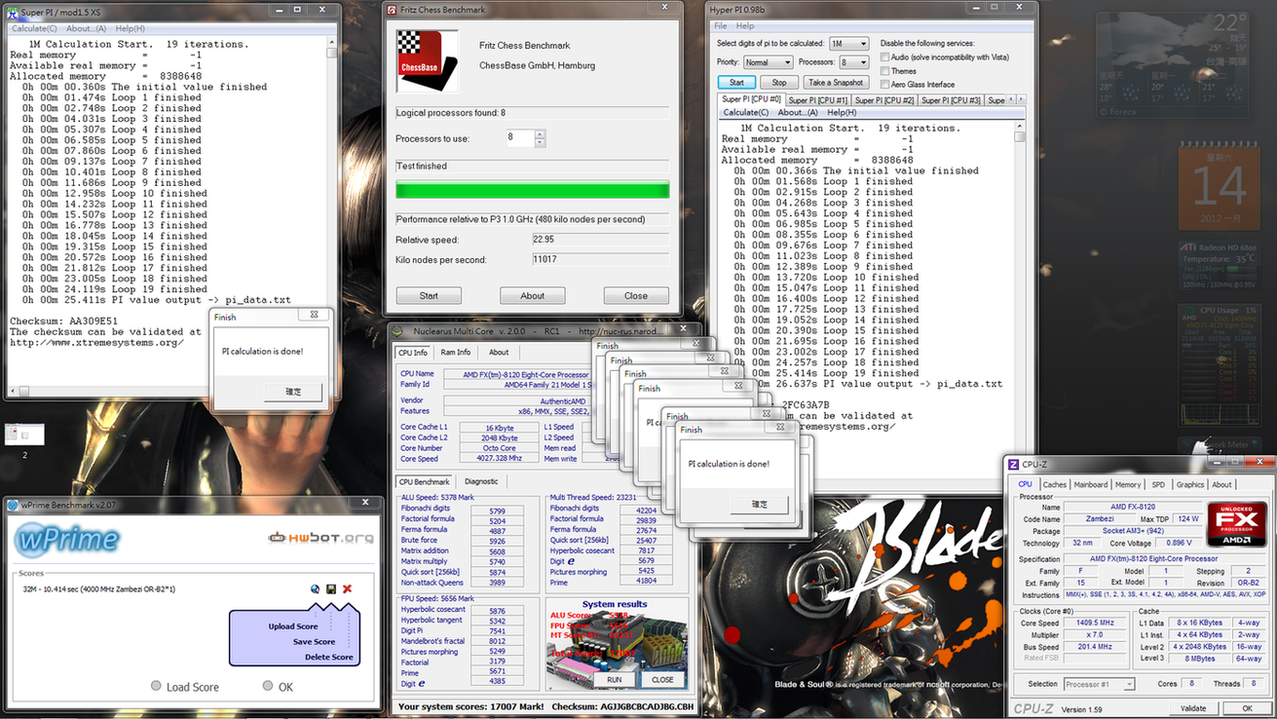Confirm the Super PI Finish dialog button
1277x719 pixels.
(x=293, y=391)
